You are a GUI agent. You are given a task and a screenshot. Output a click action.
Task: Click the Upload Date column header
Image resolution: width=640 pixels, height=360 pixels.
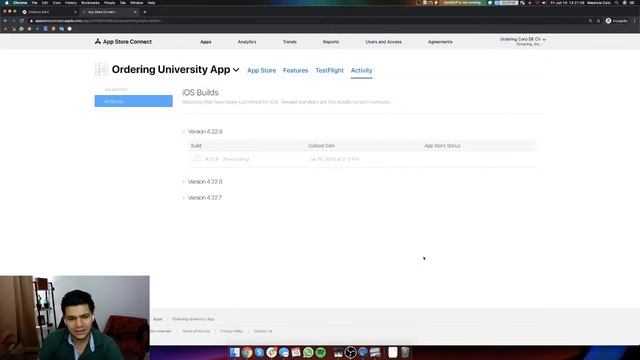click(322, 146)
